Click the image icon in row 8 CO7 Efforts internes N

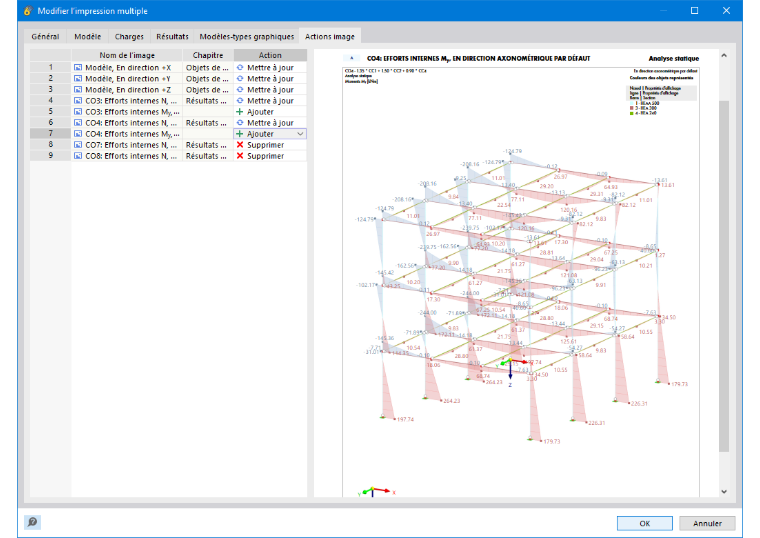pyautogui.click(x=78, y=145)
